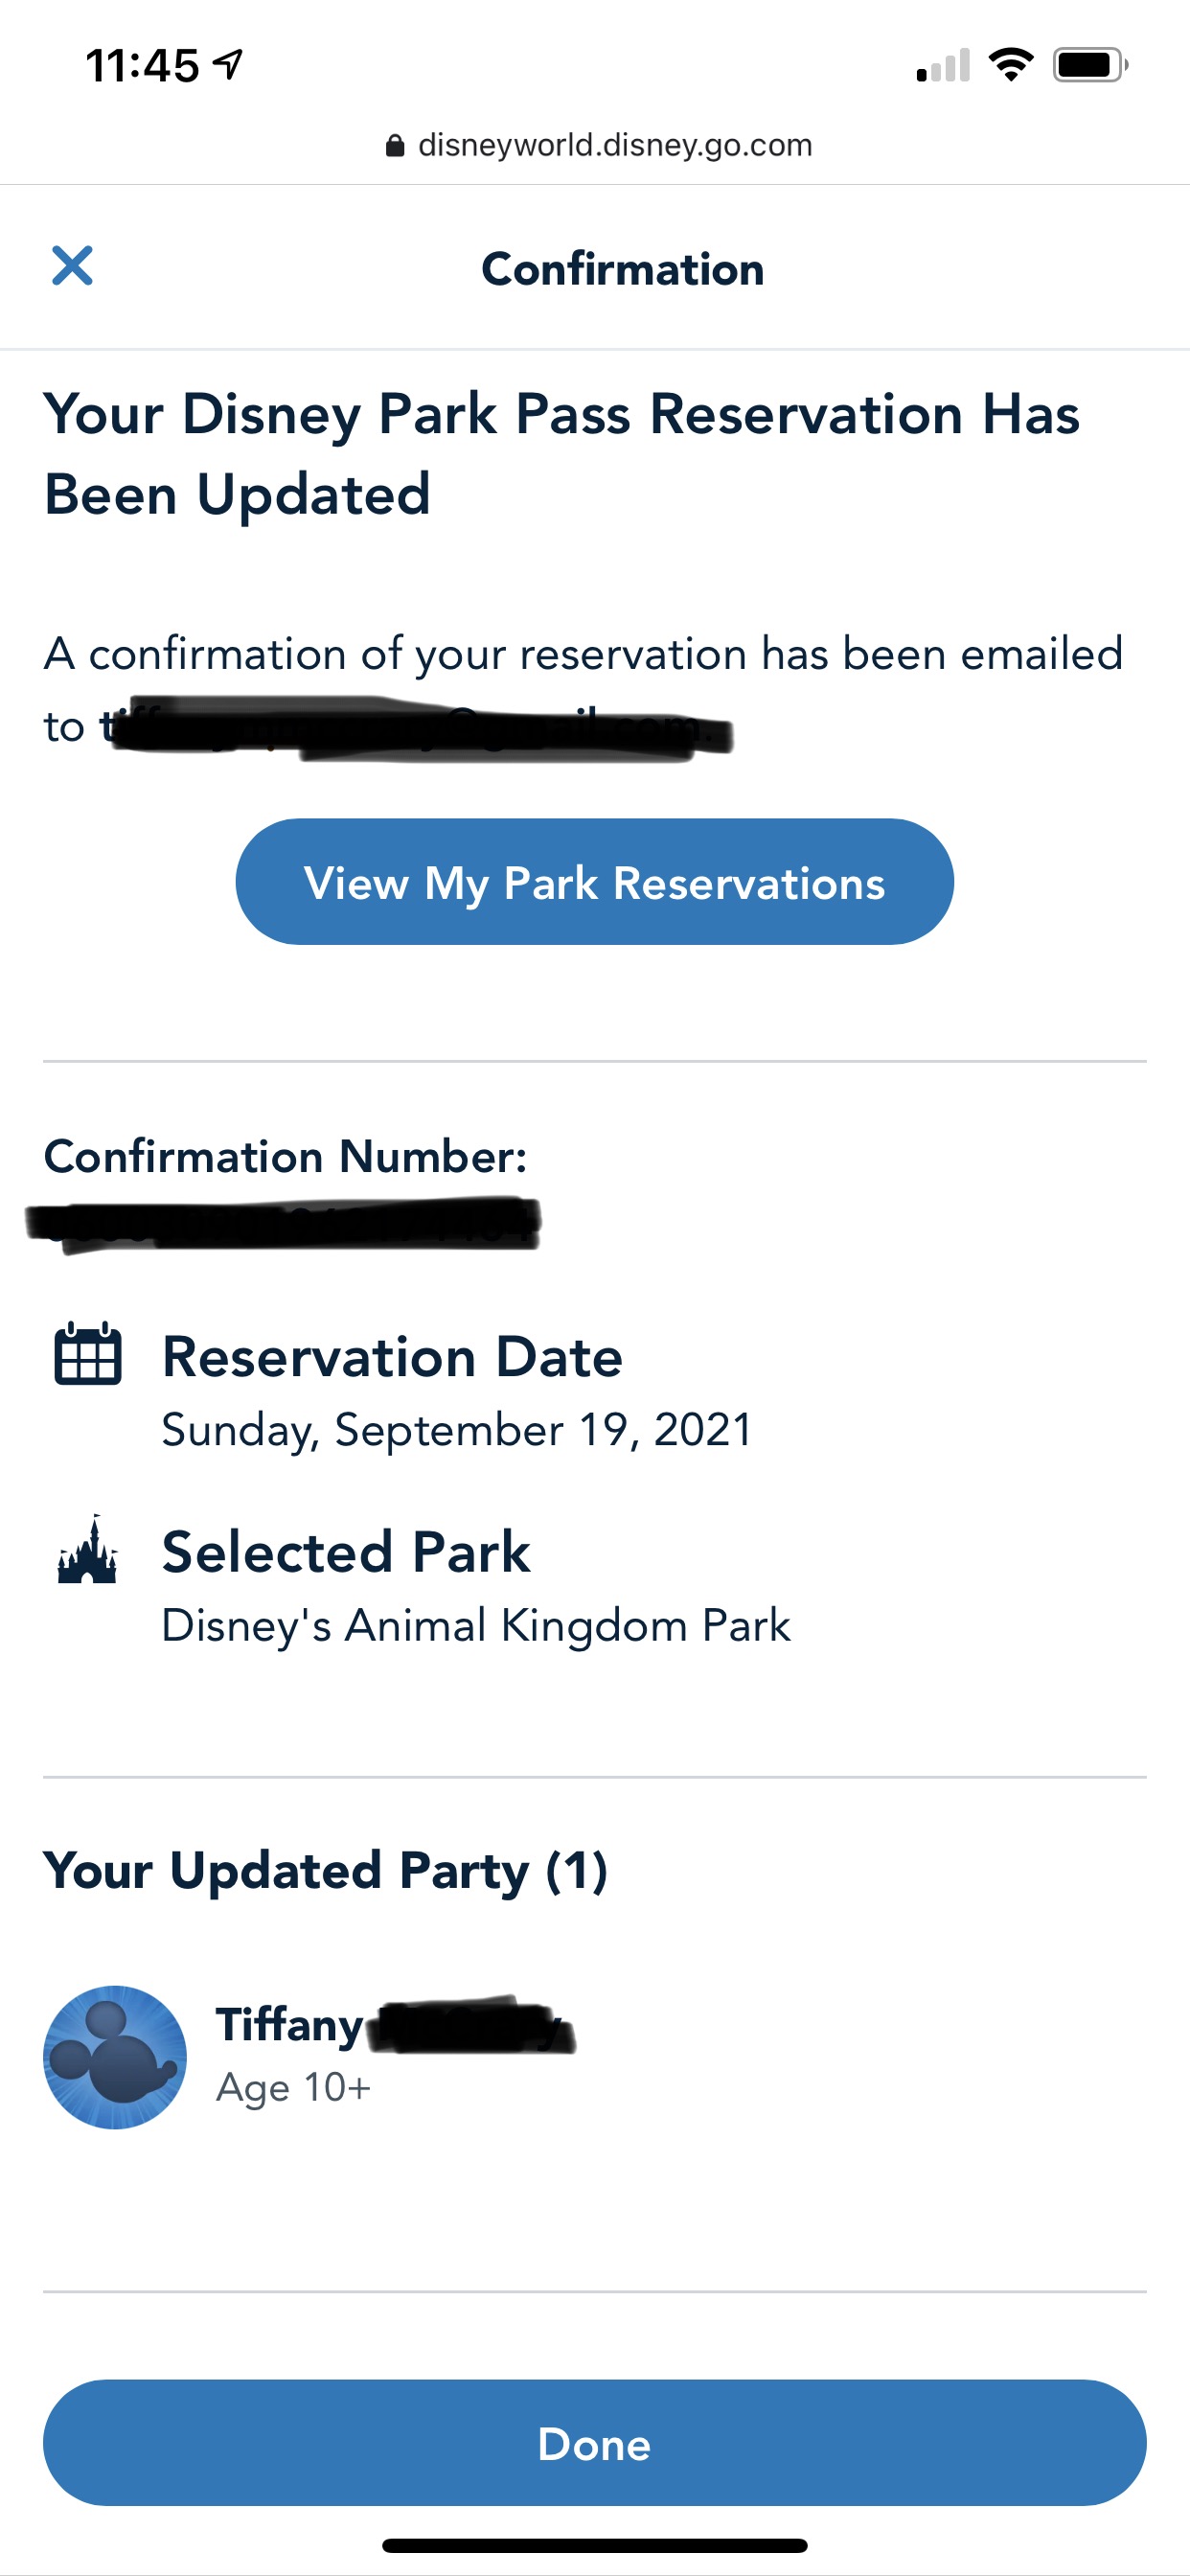Tap the Mickey avatar for Tiffany

115,2057
